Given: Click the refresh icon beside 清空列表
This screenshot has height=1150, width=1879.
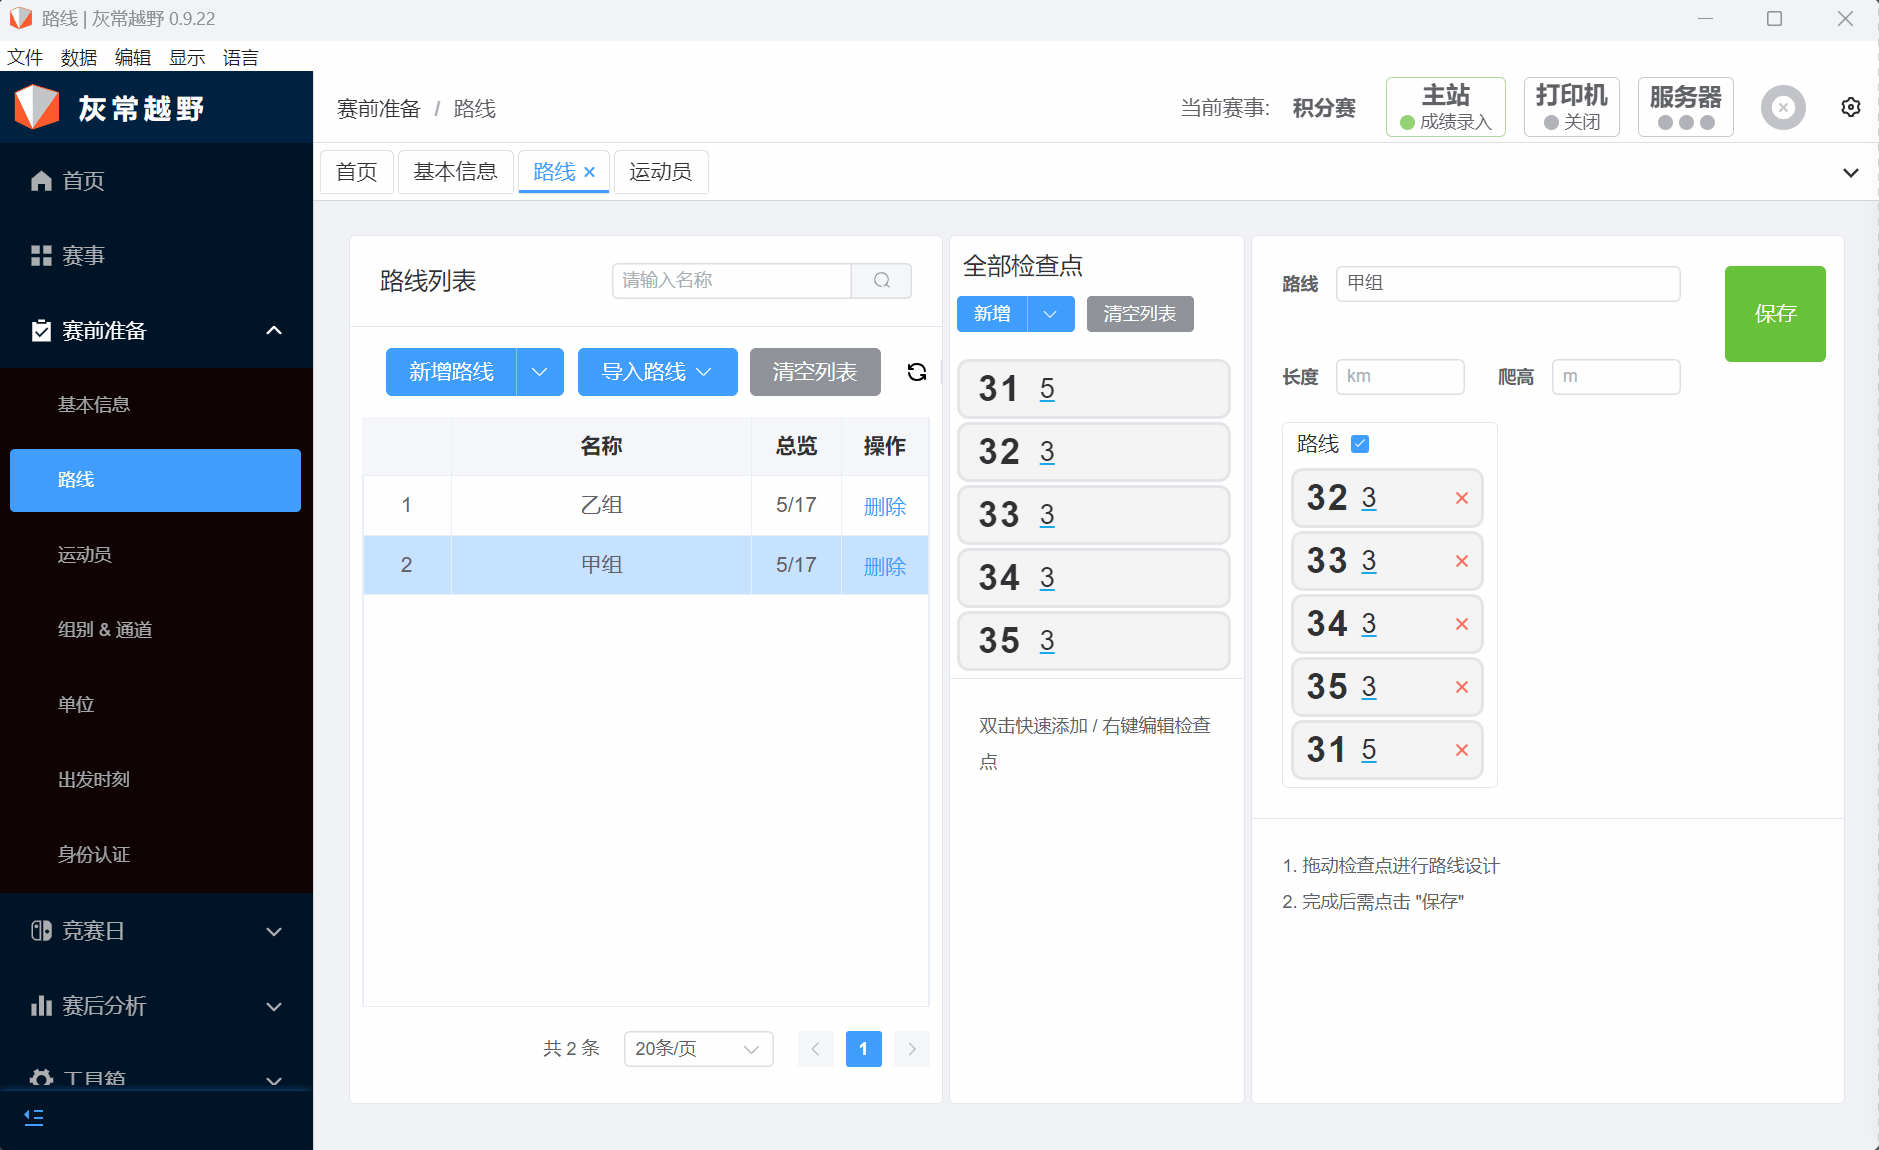Looking at the screenshot, I should (x=916, y=372).
